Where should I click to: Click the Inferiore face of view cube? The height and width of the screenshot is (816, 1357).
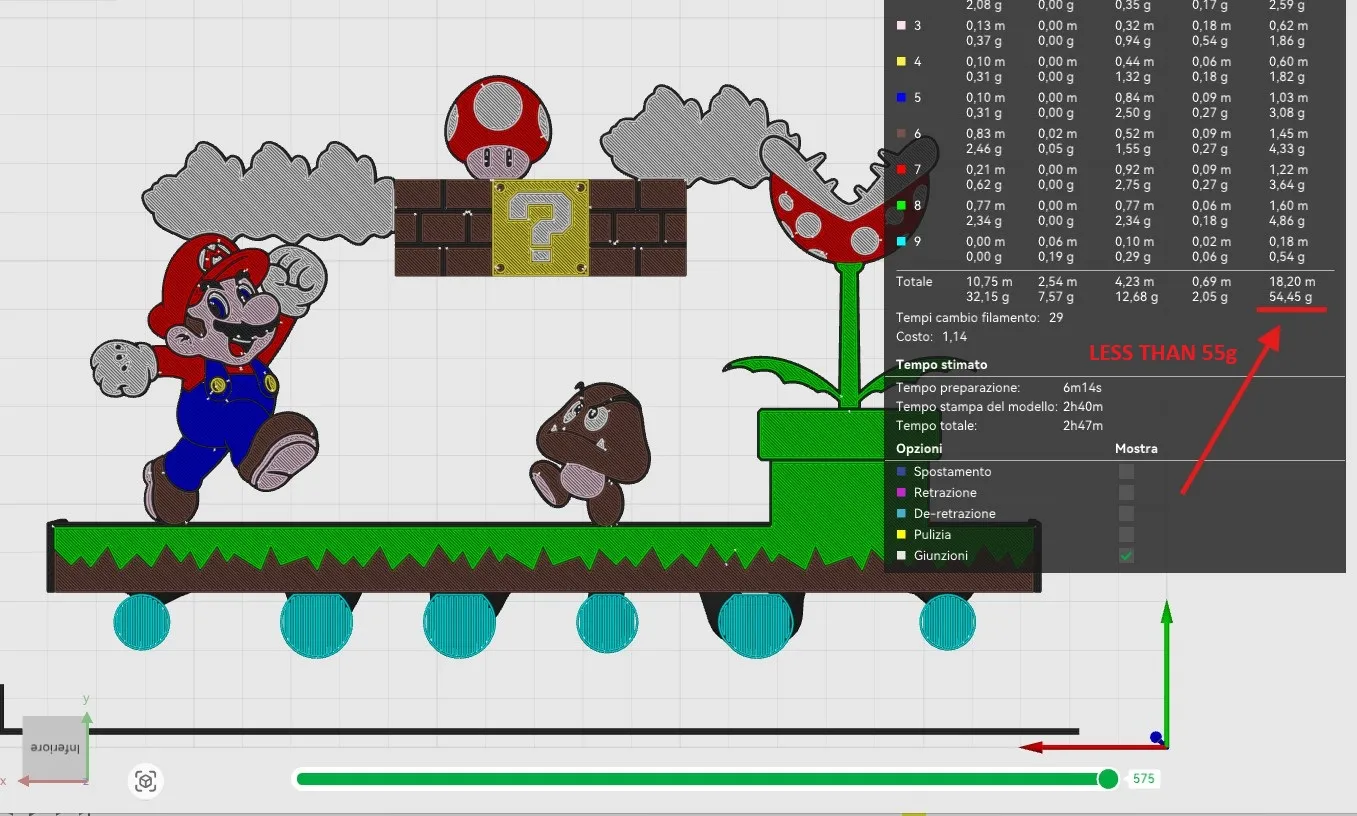[x=55, y=748]
